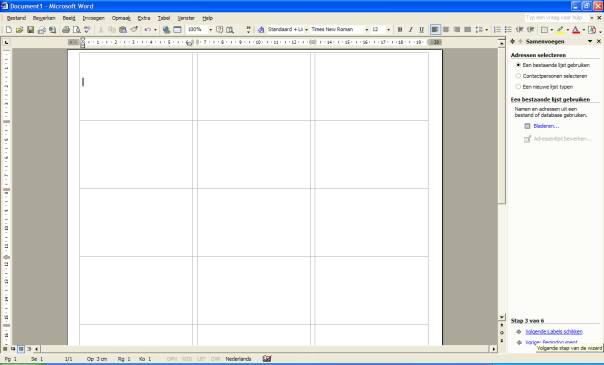Viewport: 604px width, 365px height.
Task: Expand the 100% zoom dropdown
Action: (x=210, y=30)
